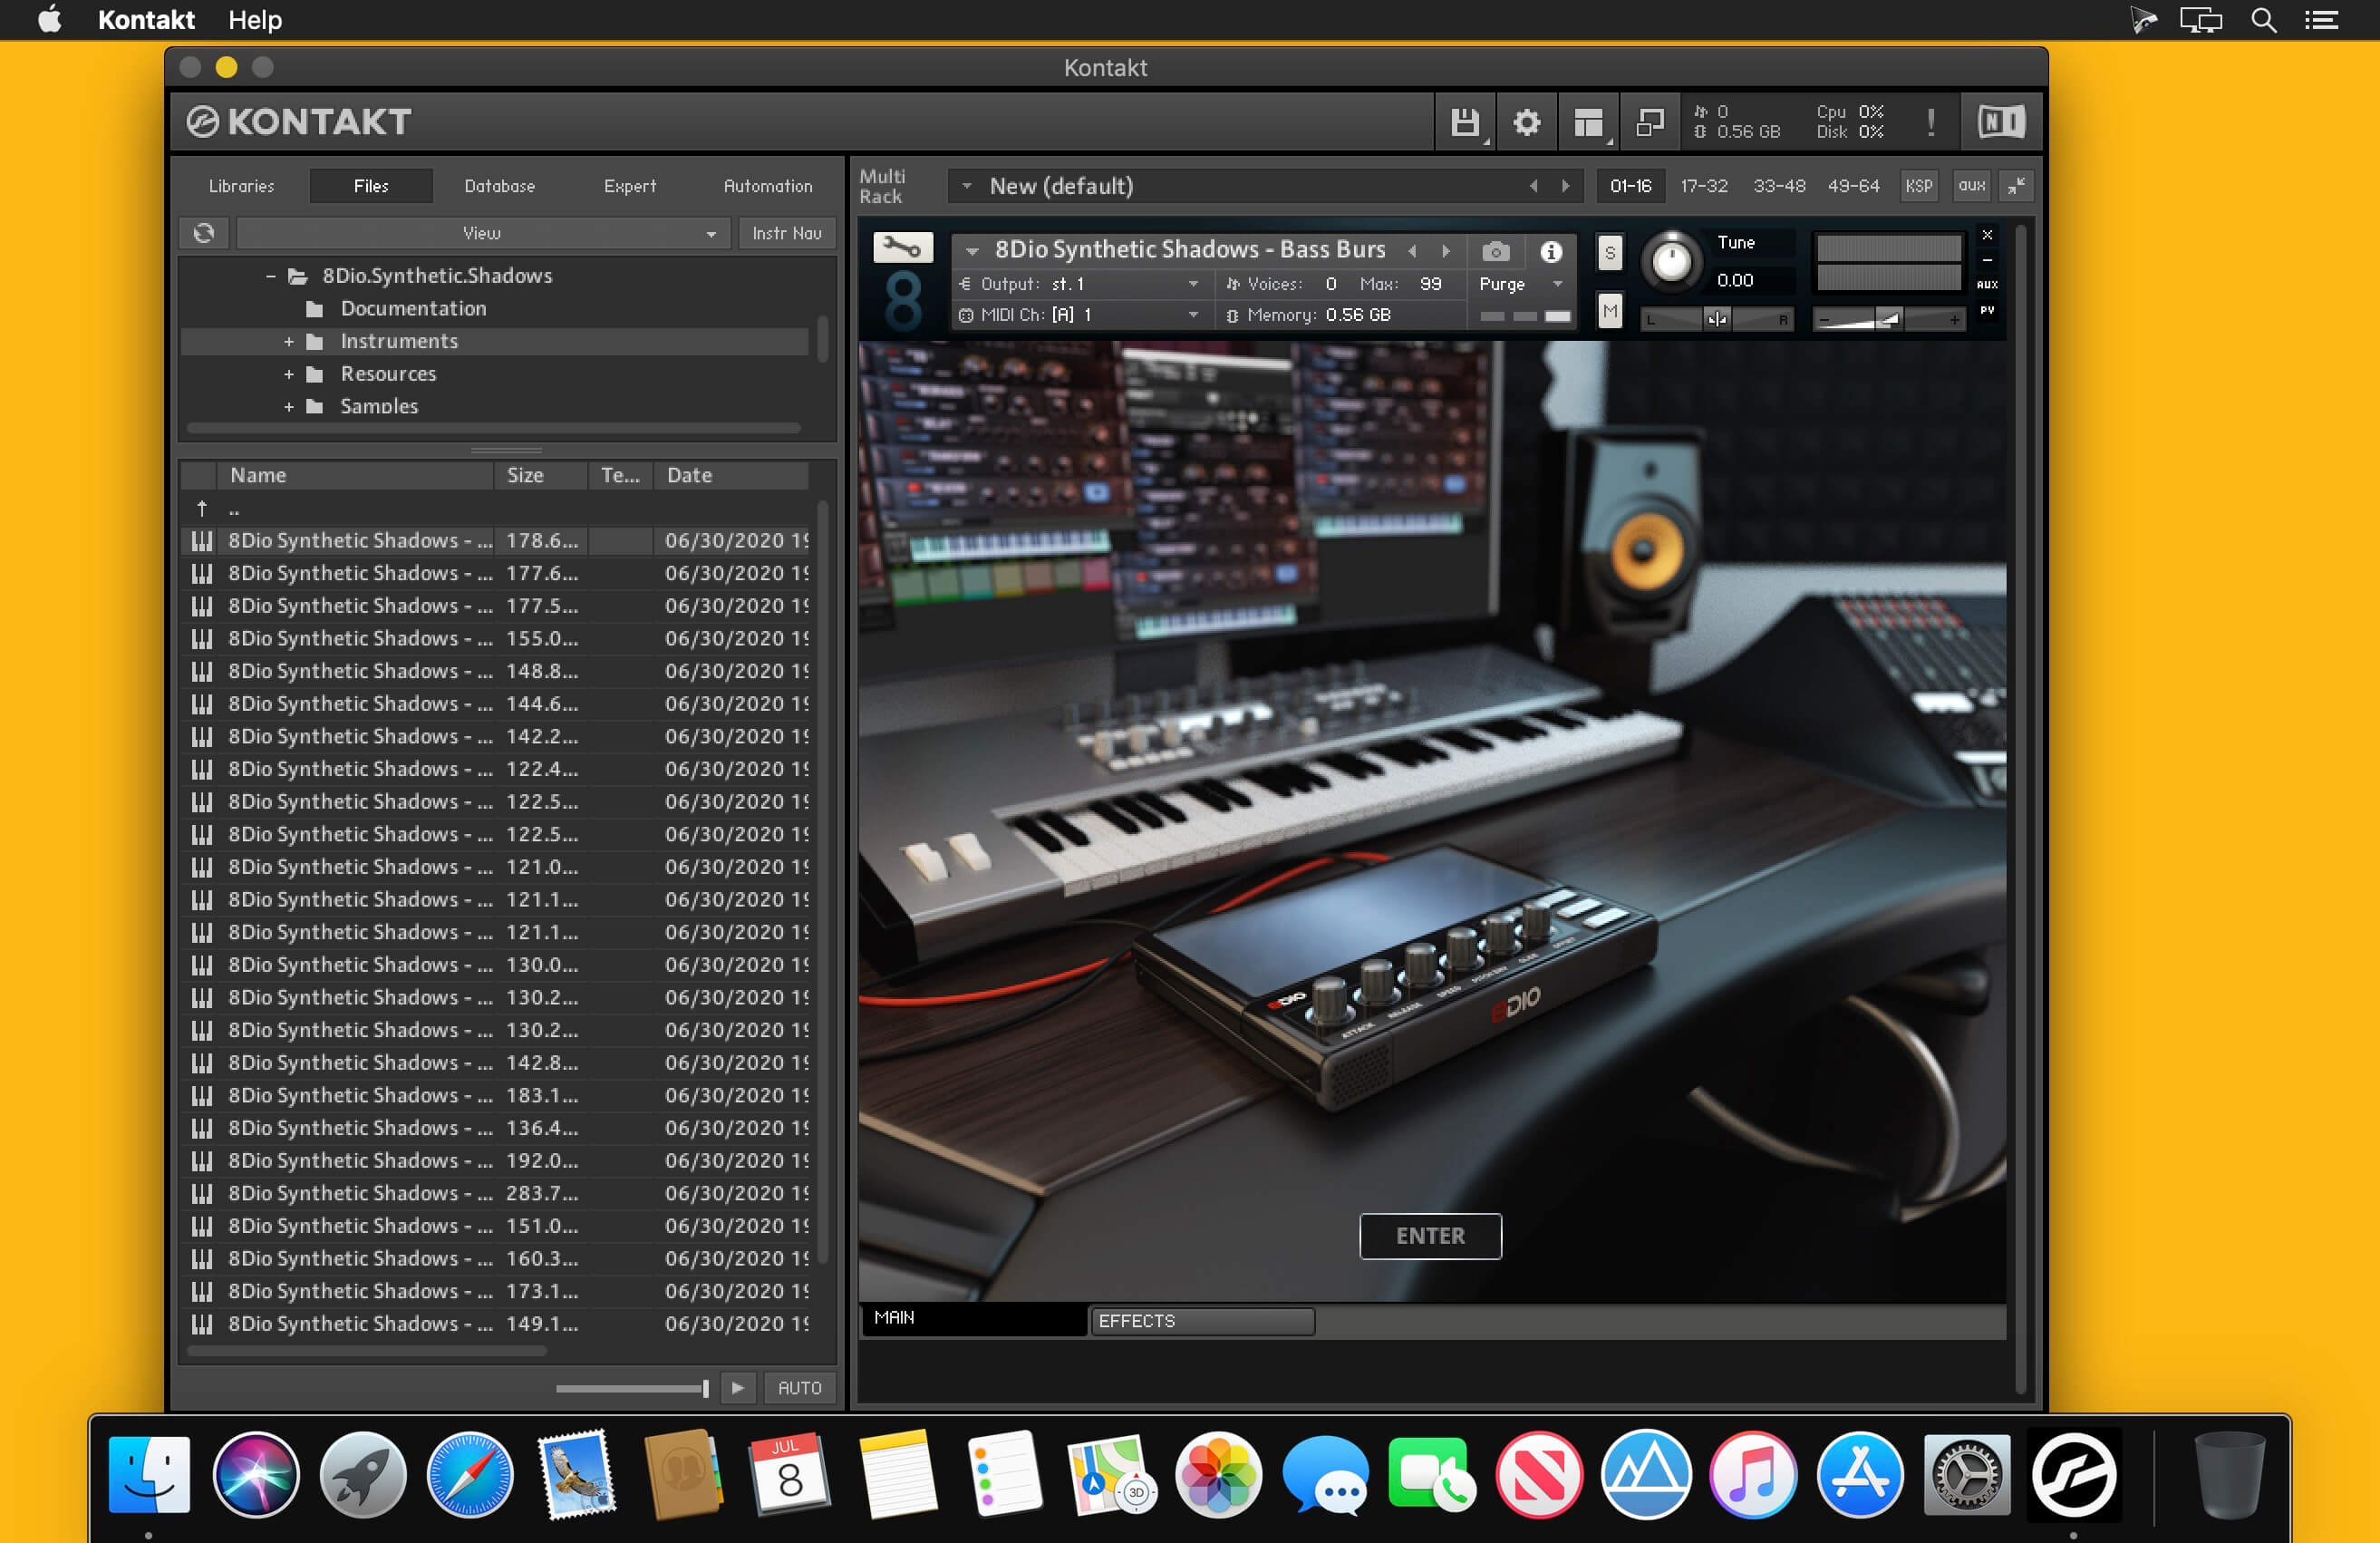
Task: Open the instrument name dropdown arrow
Action: pos(971,251)
